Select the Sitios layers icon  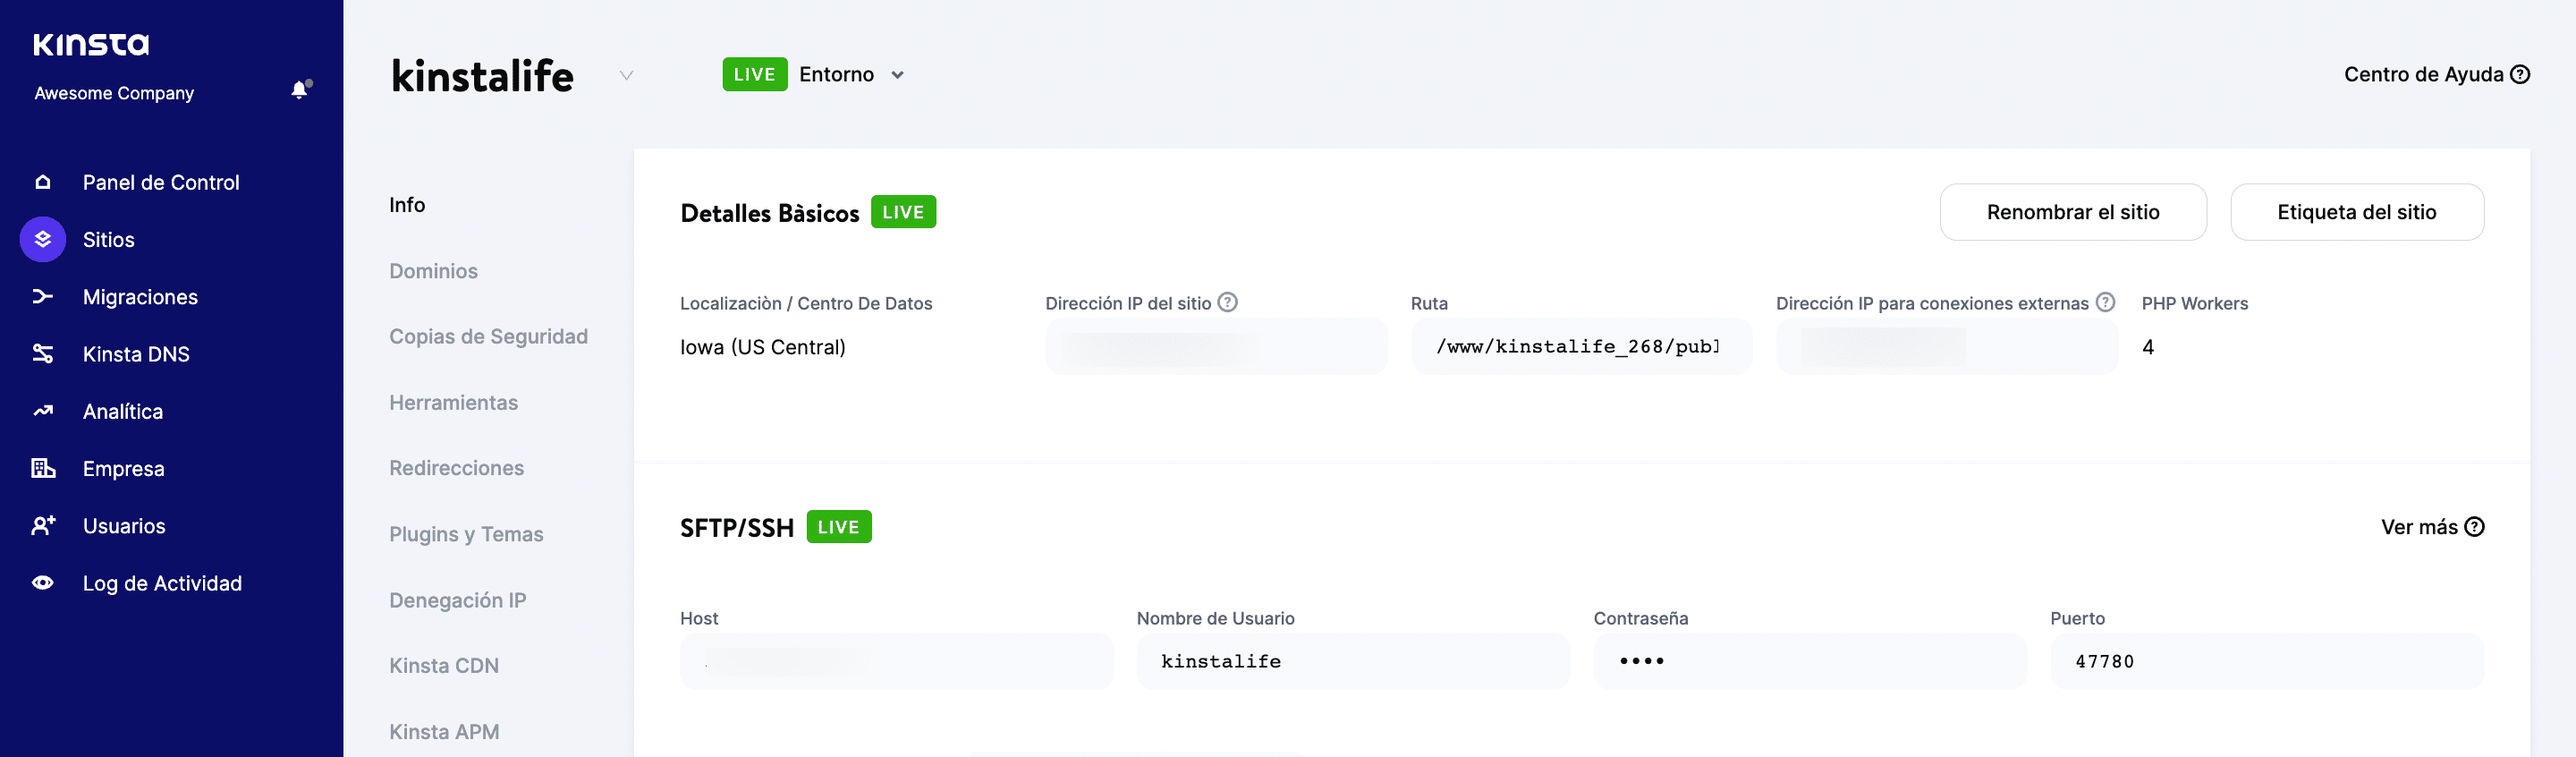coord(42,240)
